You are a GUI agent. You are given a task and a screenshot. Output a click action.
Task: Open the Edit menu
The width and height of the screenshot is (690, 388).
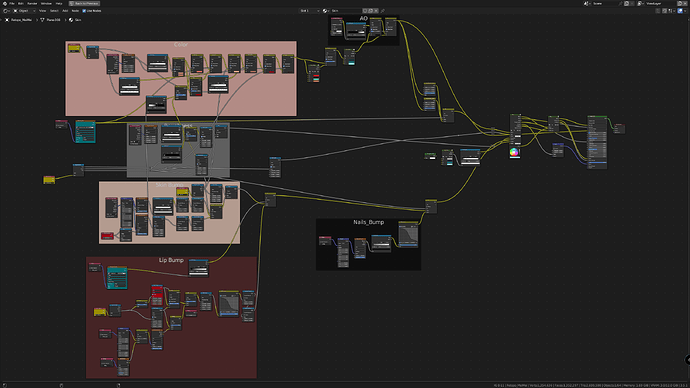[21, 3]
